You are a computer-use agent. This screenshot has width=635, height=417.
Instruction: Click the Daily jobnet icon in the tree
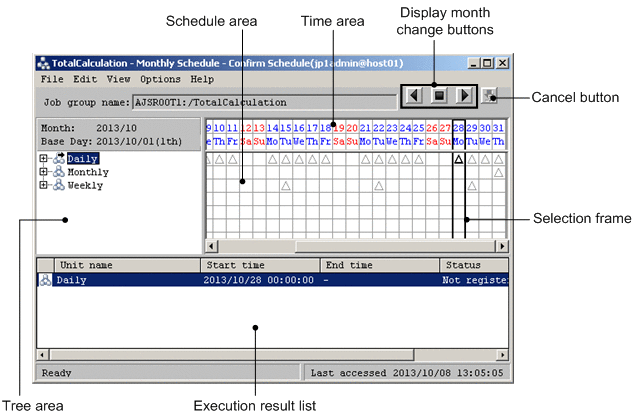(59, 159)
